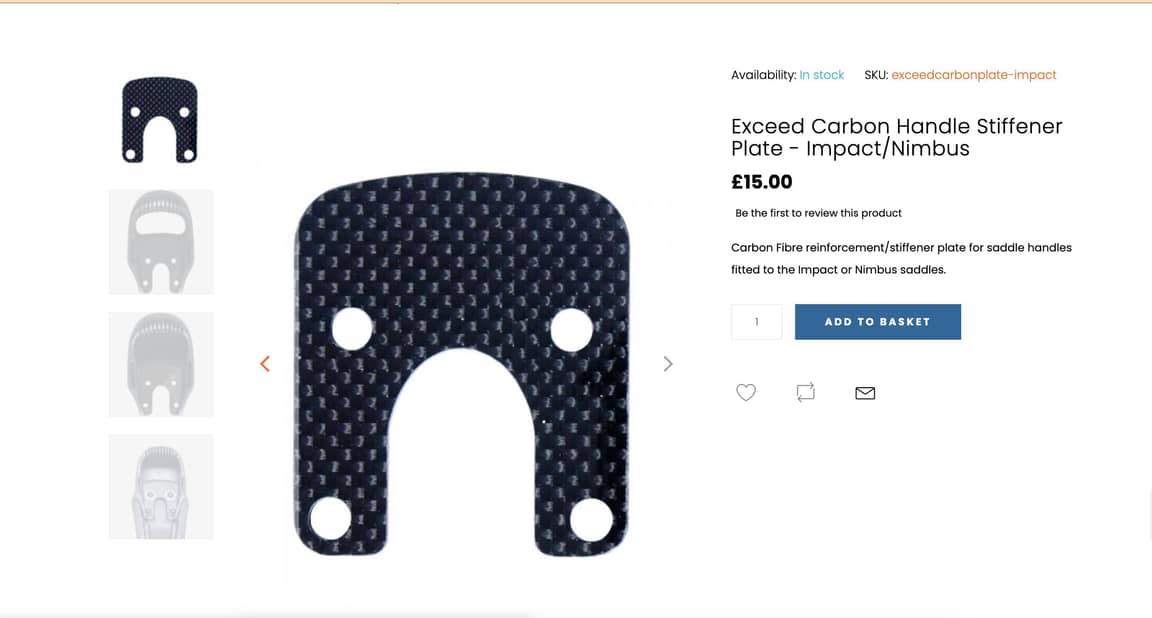Email this product to a friend
This screenshot has height=618, width=1152.
coord(865,393)
